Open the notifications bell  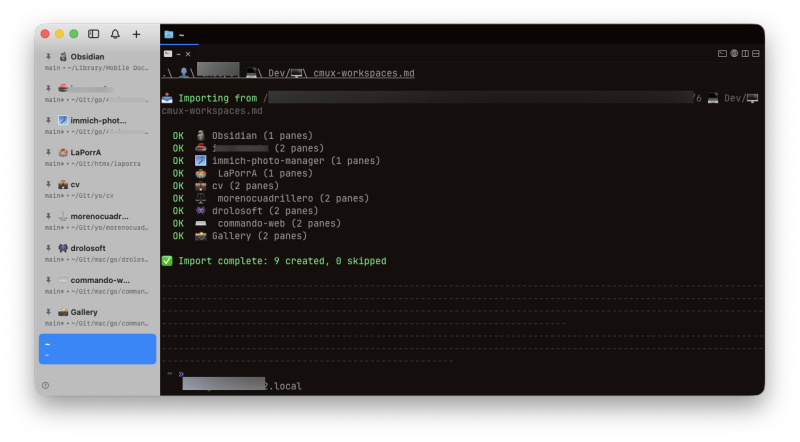pyautogui.click(x=115, y=34)
